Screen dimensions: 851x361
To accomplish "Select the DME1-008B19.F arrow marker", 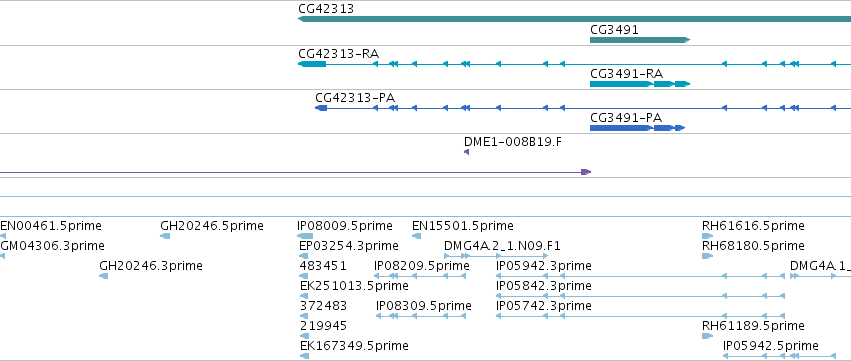I will pos(466,152).
